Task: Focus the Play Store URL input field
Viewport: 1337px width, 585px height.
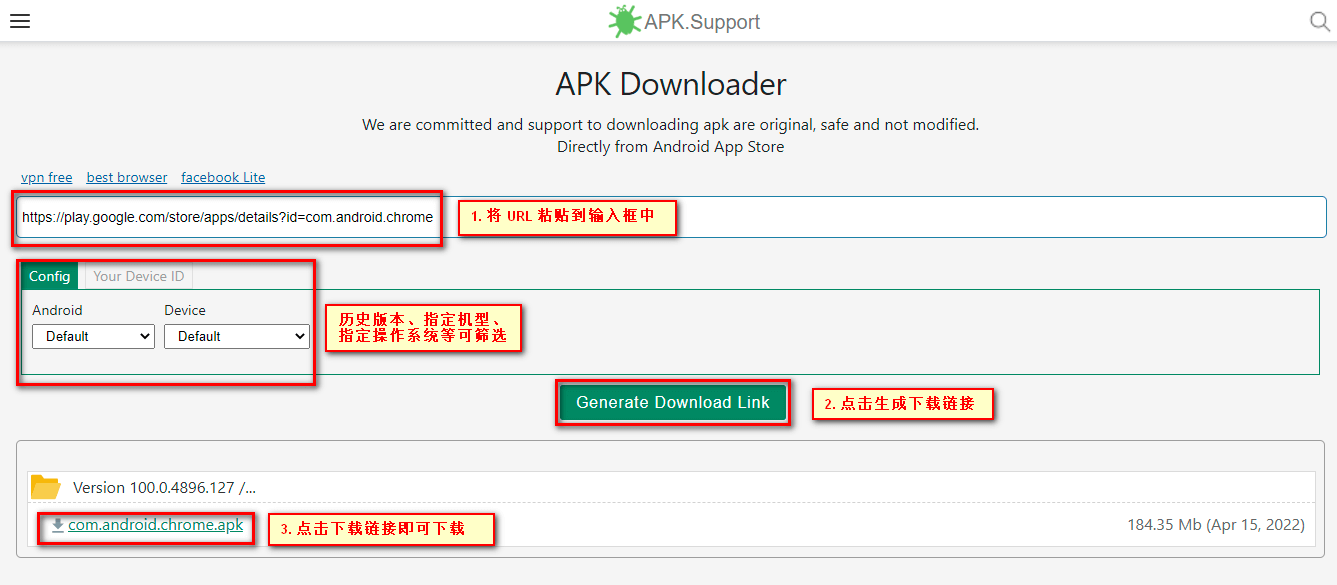Action: [x=800, y=217]
